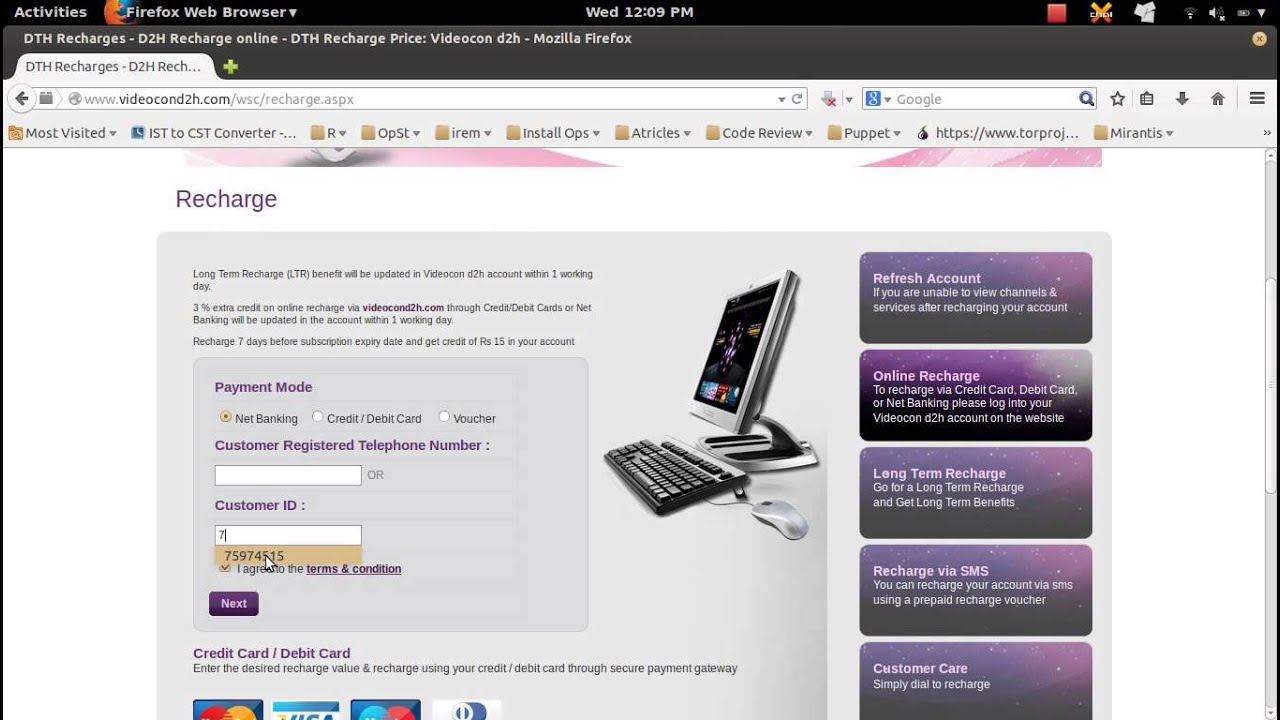Go to home page icon
The image size is (1280, 720).
pyautogui.click(x=1218, y=99)
